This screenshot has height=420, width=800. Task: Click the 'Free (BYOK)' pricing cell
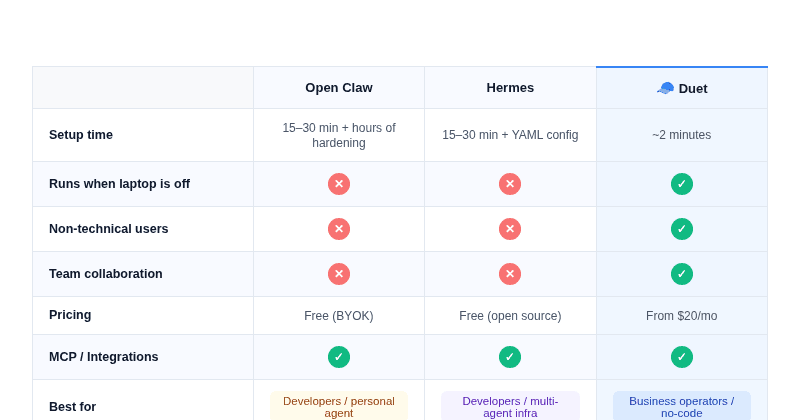click(339, 316)
